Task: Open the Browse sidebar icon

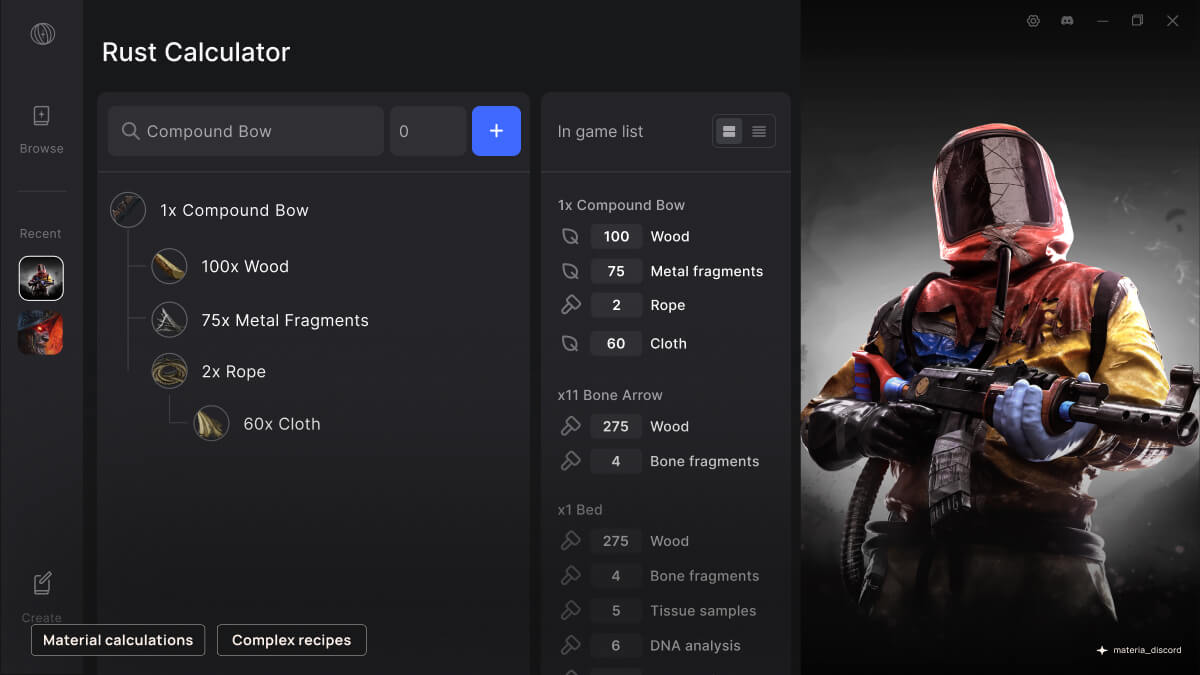Action: tap(41, 117)
